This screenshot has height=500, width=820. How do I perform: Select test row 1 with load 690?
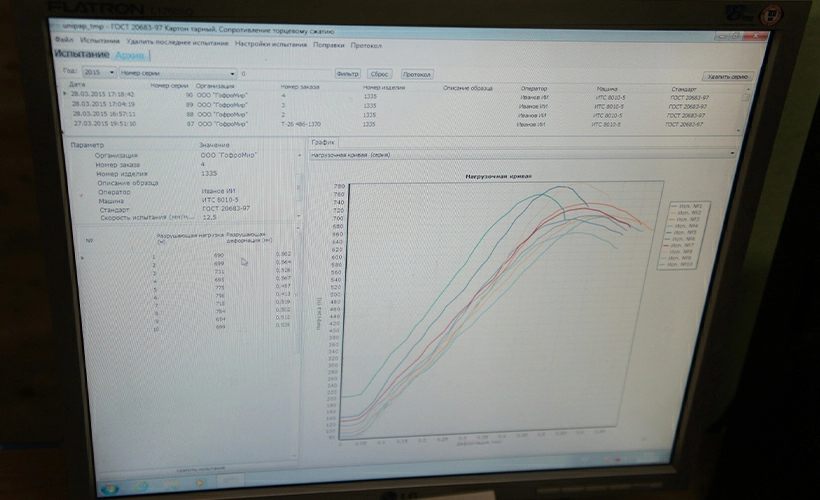click(188, 255)
